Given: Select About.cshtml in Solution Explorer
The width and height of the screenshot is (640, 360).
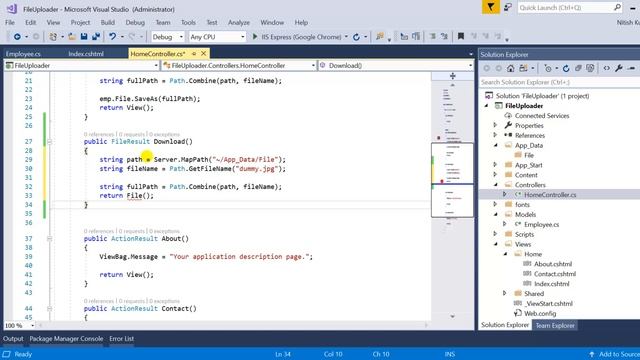Looking at the screenshot, I should (553, 264).
